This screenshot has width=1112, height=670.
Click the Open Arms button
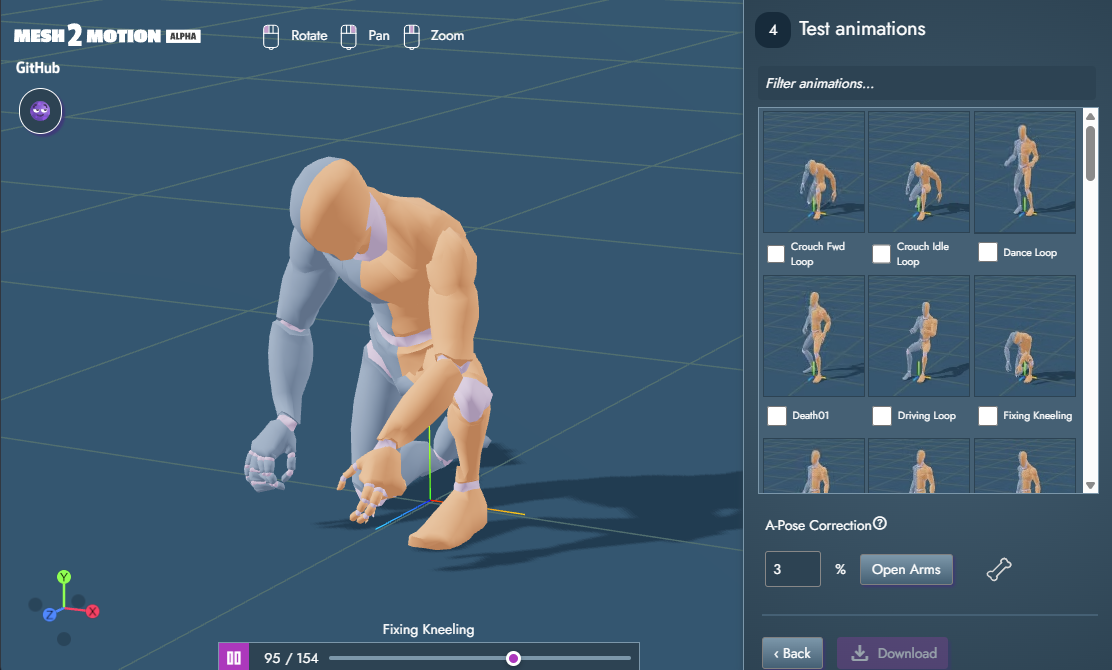pyautogui.click(x=906, y=568)
